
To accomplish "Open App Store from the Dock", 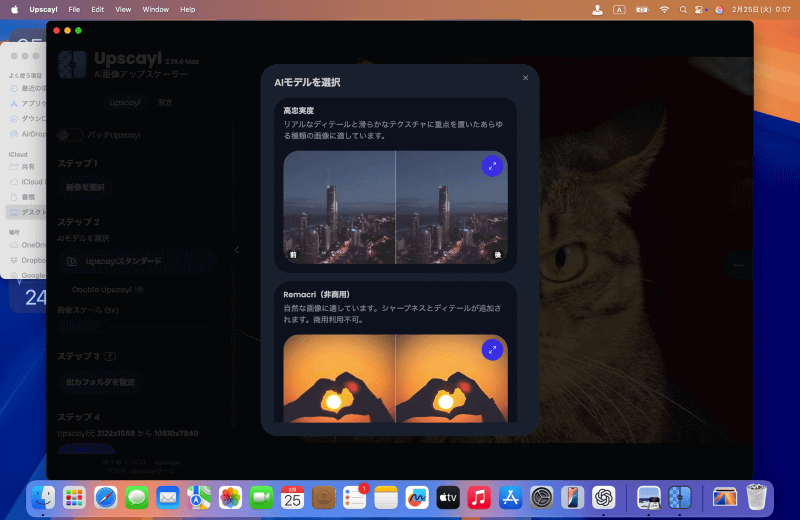I will point(510,497).
